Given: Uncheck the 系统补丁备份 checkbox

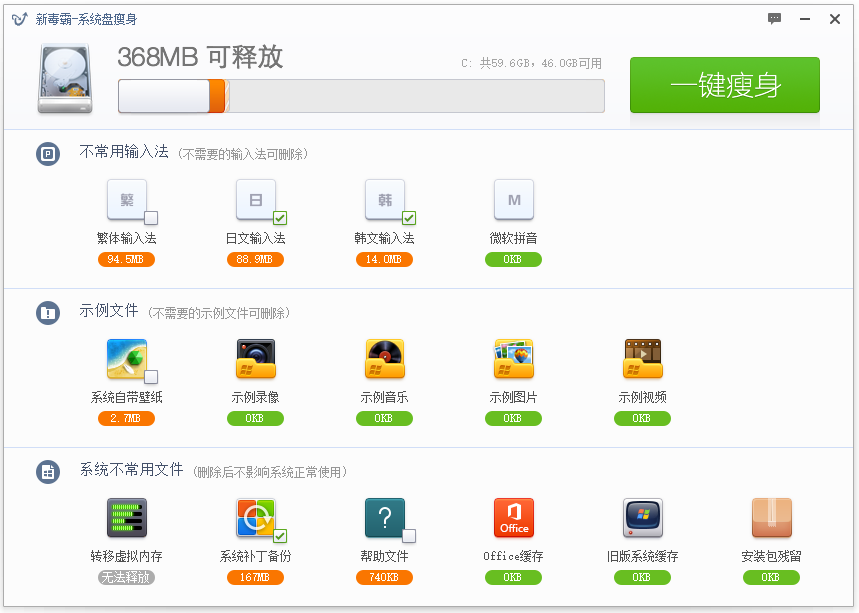Looking at the screenshot, I should (x=280, y=536).
